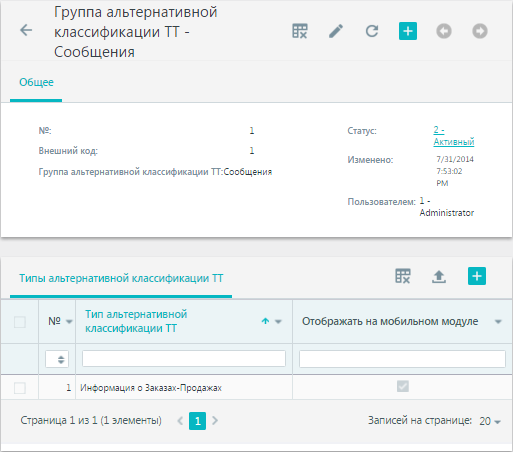Open the № column dropdown menu
Image resolution: width=513 pixels, height=452 pixels.
pyautogui.click(x=69, y=322)
